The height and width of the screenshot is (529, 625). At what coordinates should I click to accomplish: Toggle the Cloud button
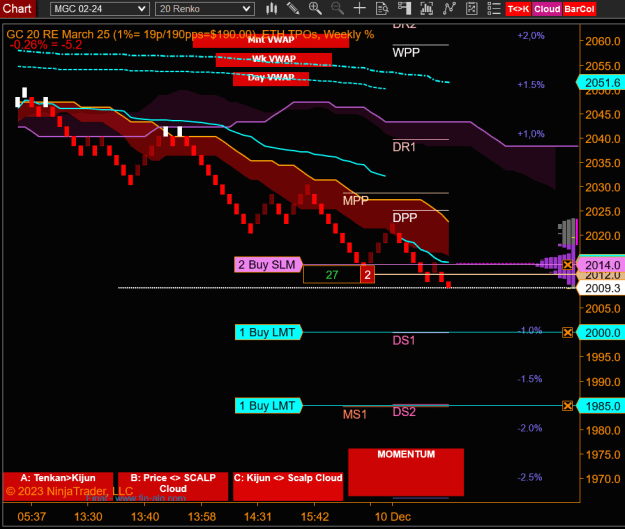point(547,9)
